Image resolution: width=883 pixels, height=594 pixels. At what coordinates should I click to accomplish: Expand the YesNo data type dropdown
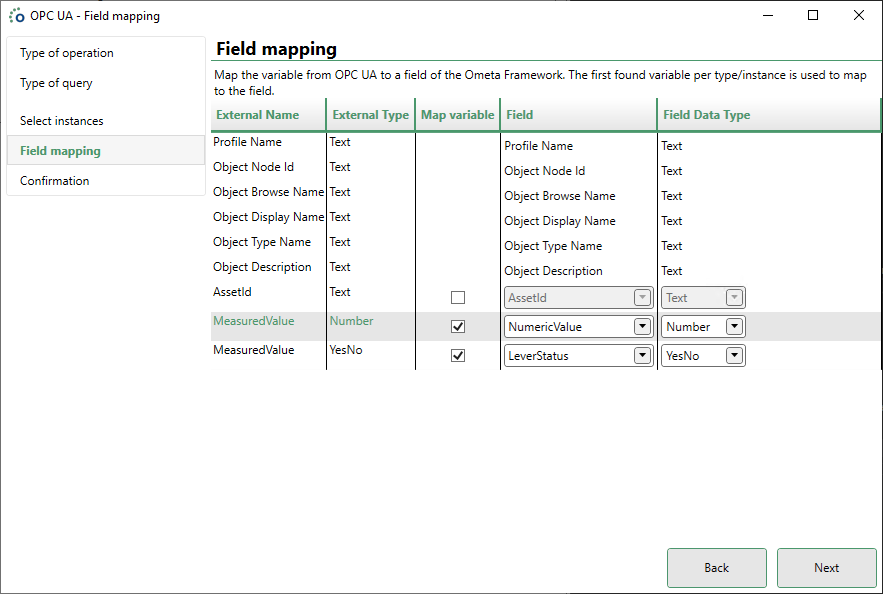[733, 355]
